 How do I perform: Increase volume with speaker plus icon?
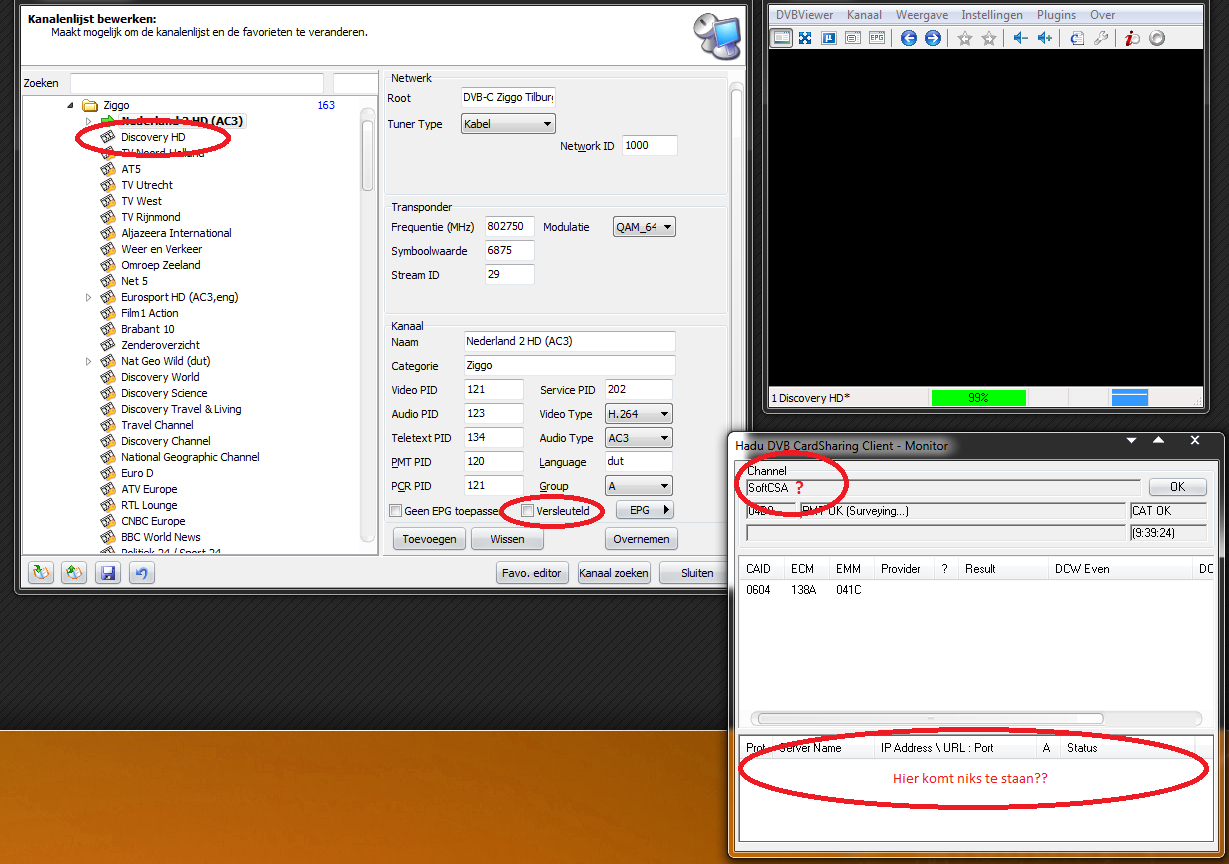tap(1045, 38)
